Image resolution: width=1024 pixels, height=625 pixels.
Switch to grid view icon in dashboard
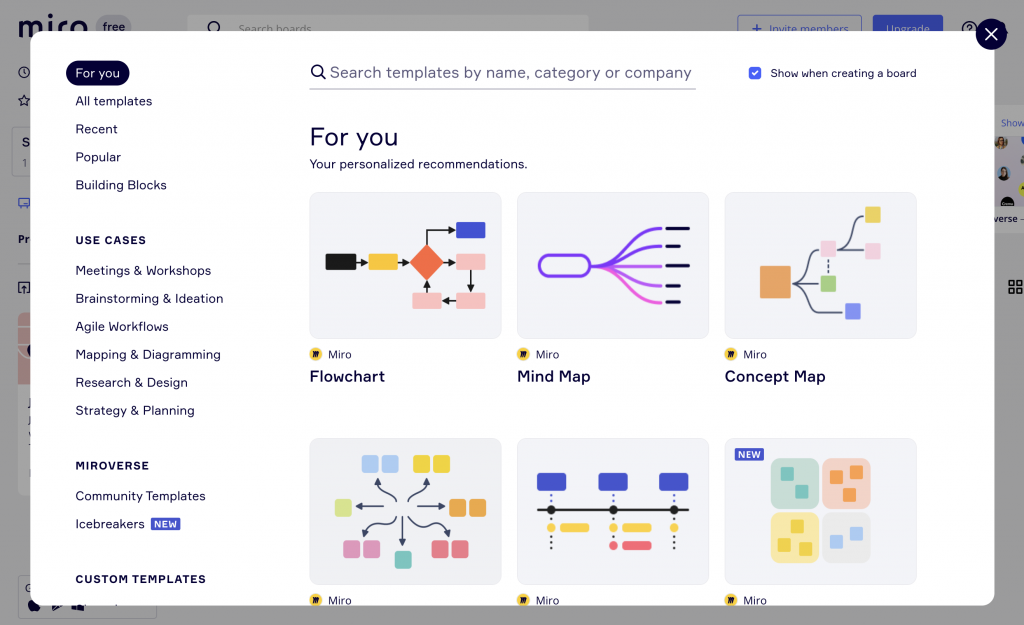pyautogui.click(x=1015, y=287)
